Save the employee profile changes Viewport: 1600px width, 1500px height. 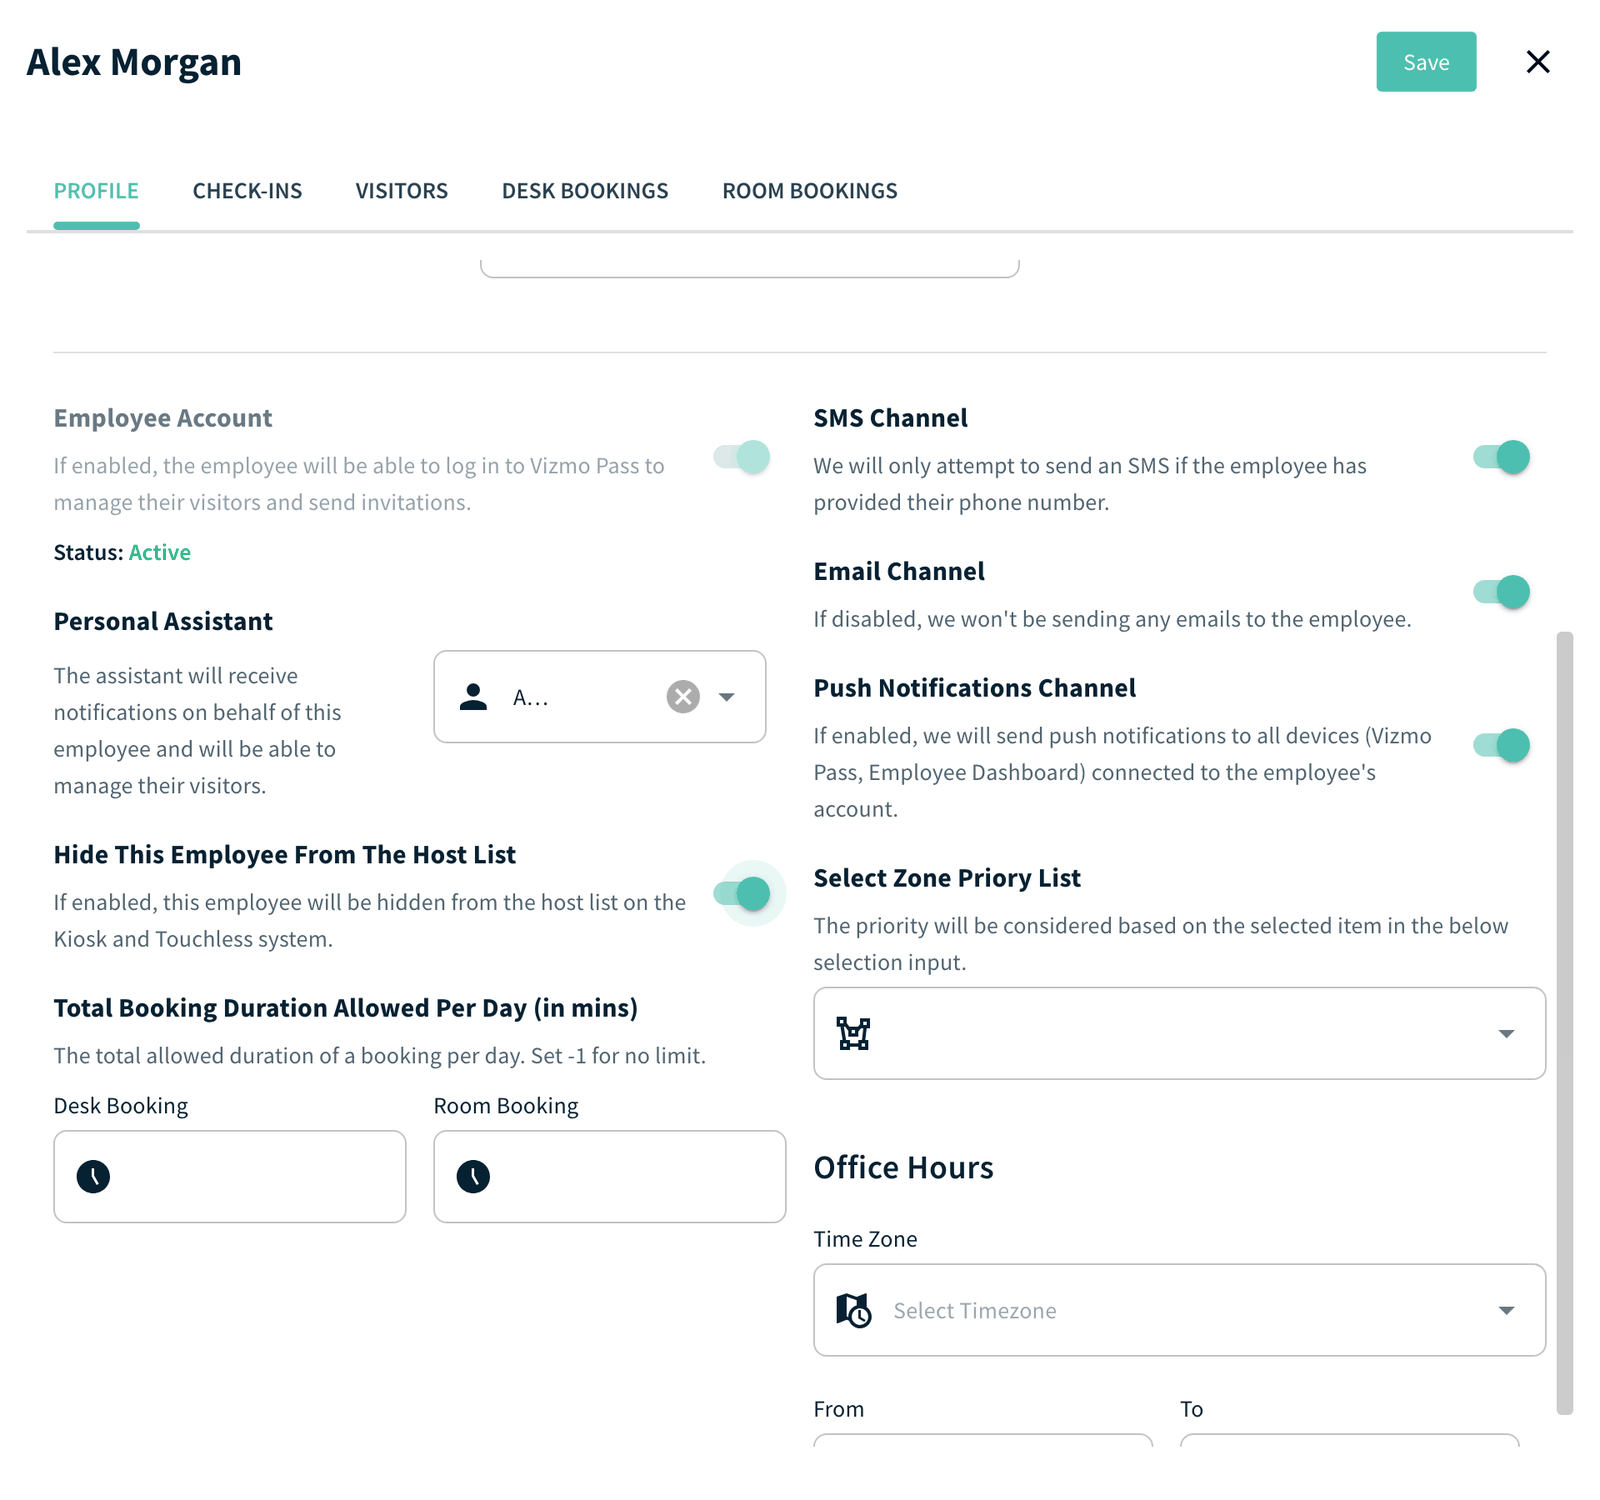coord(1426,62)
